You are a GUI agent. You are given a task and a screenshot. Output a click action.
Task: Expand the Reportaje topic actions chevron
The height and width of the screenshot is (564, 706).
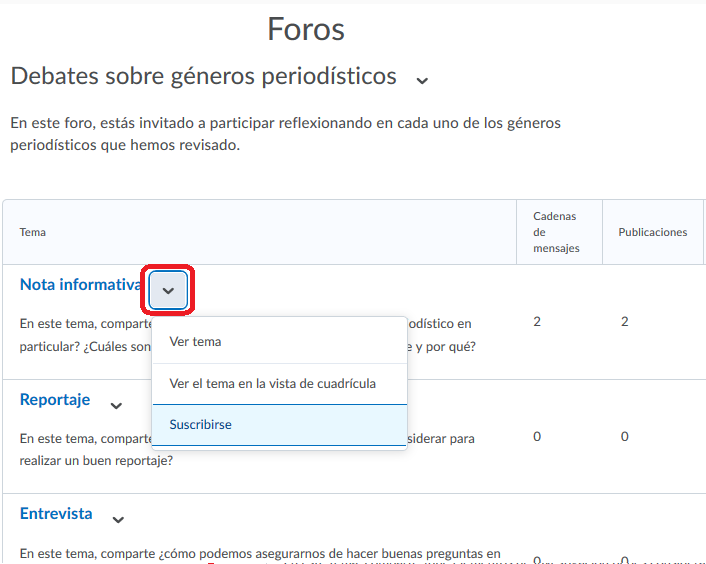pos(116,405)
